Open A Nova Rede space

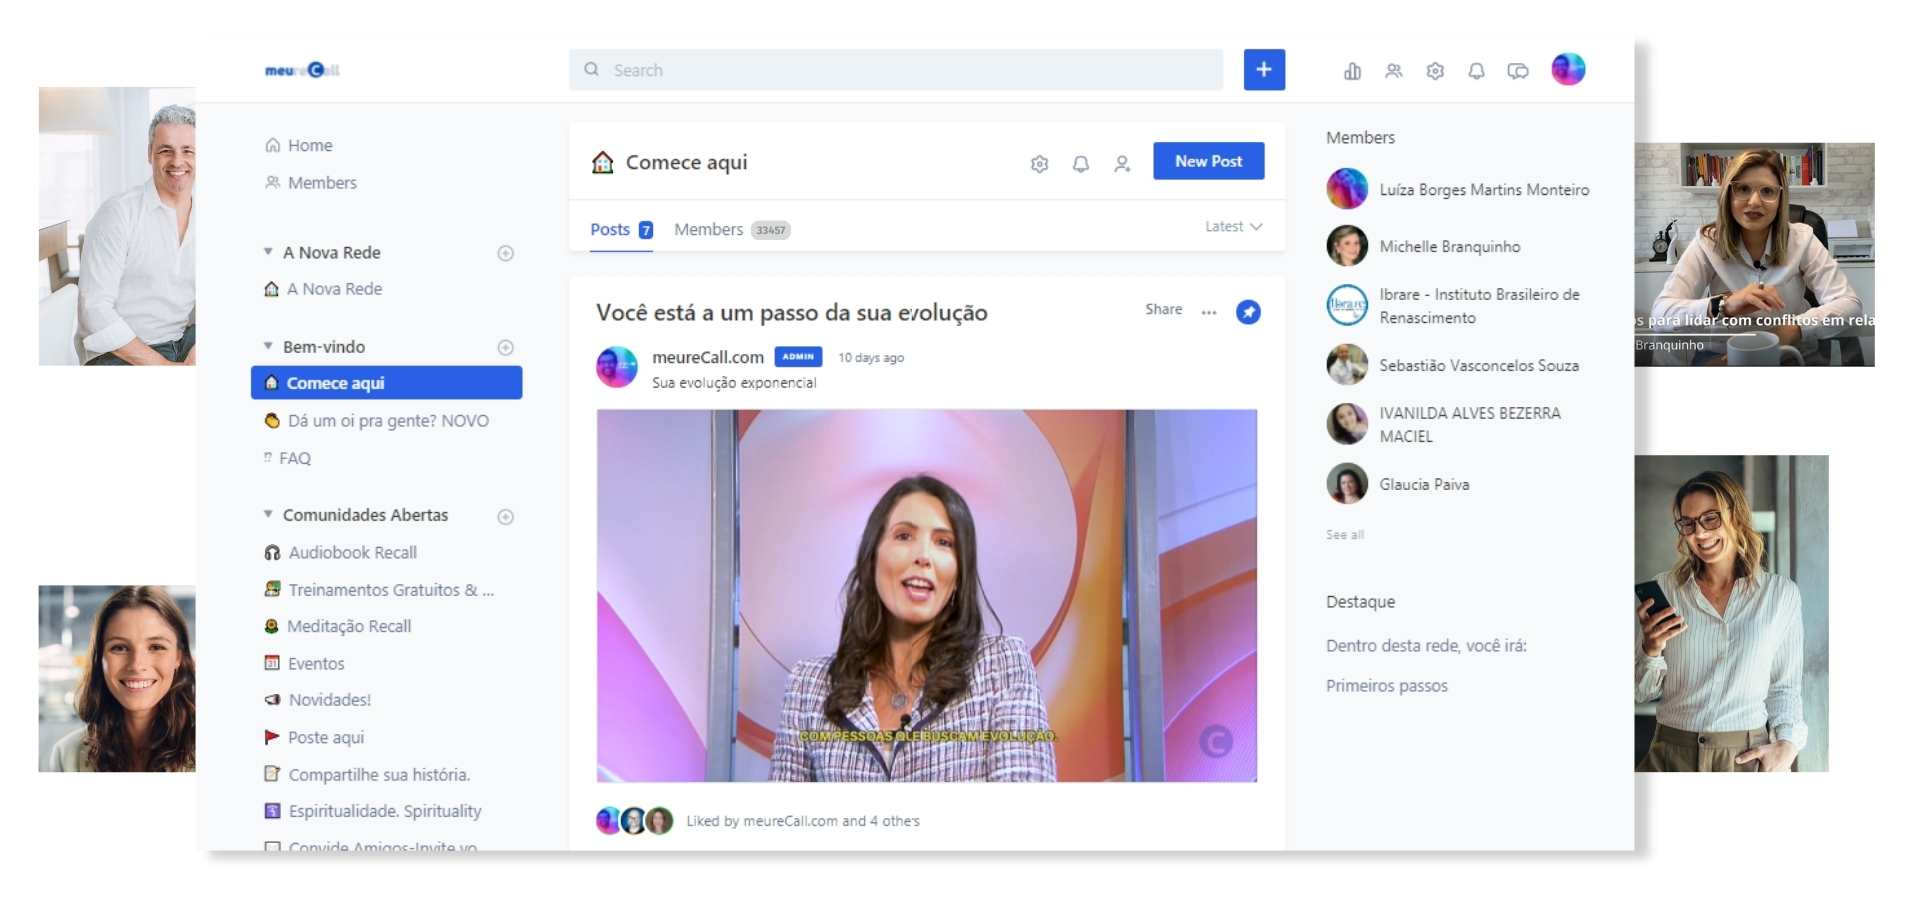[x=323, y=289]
